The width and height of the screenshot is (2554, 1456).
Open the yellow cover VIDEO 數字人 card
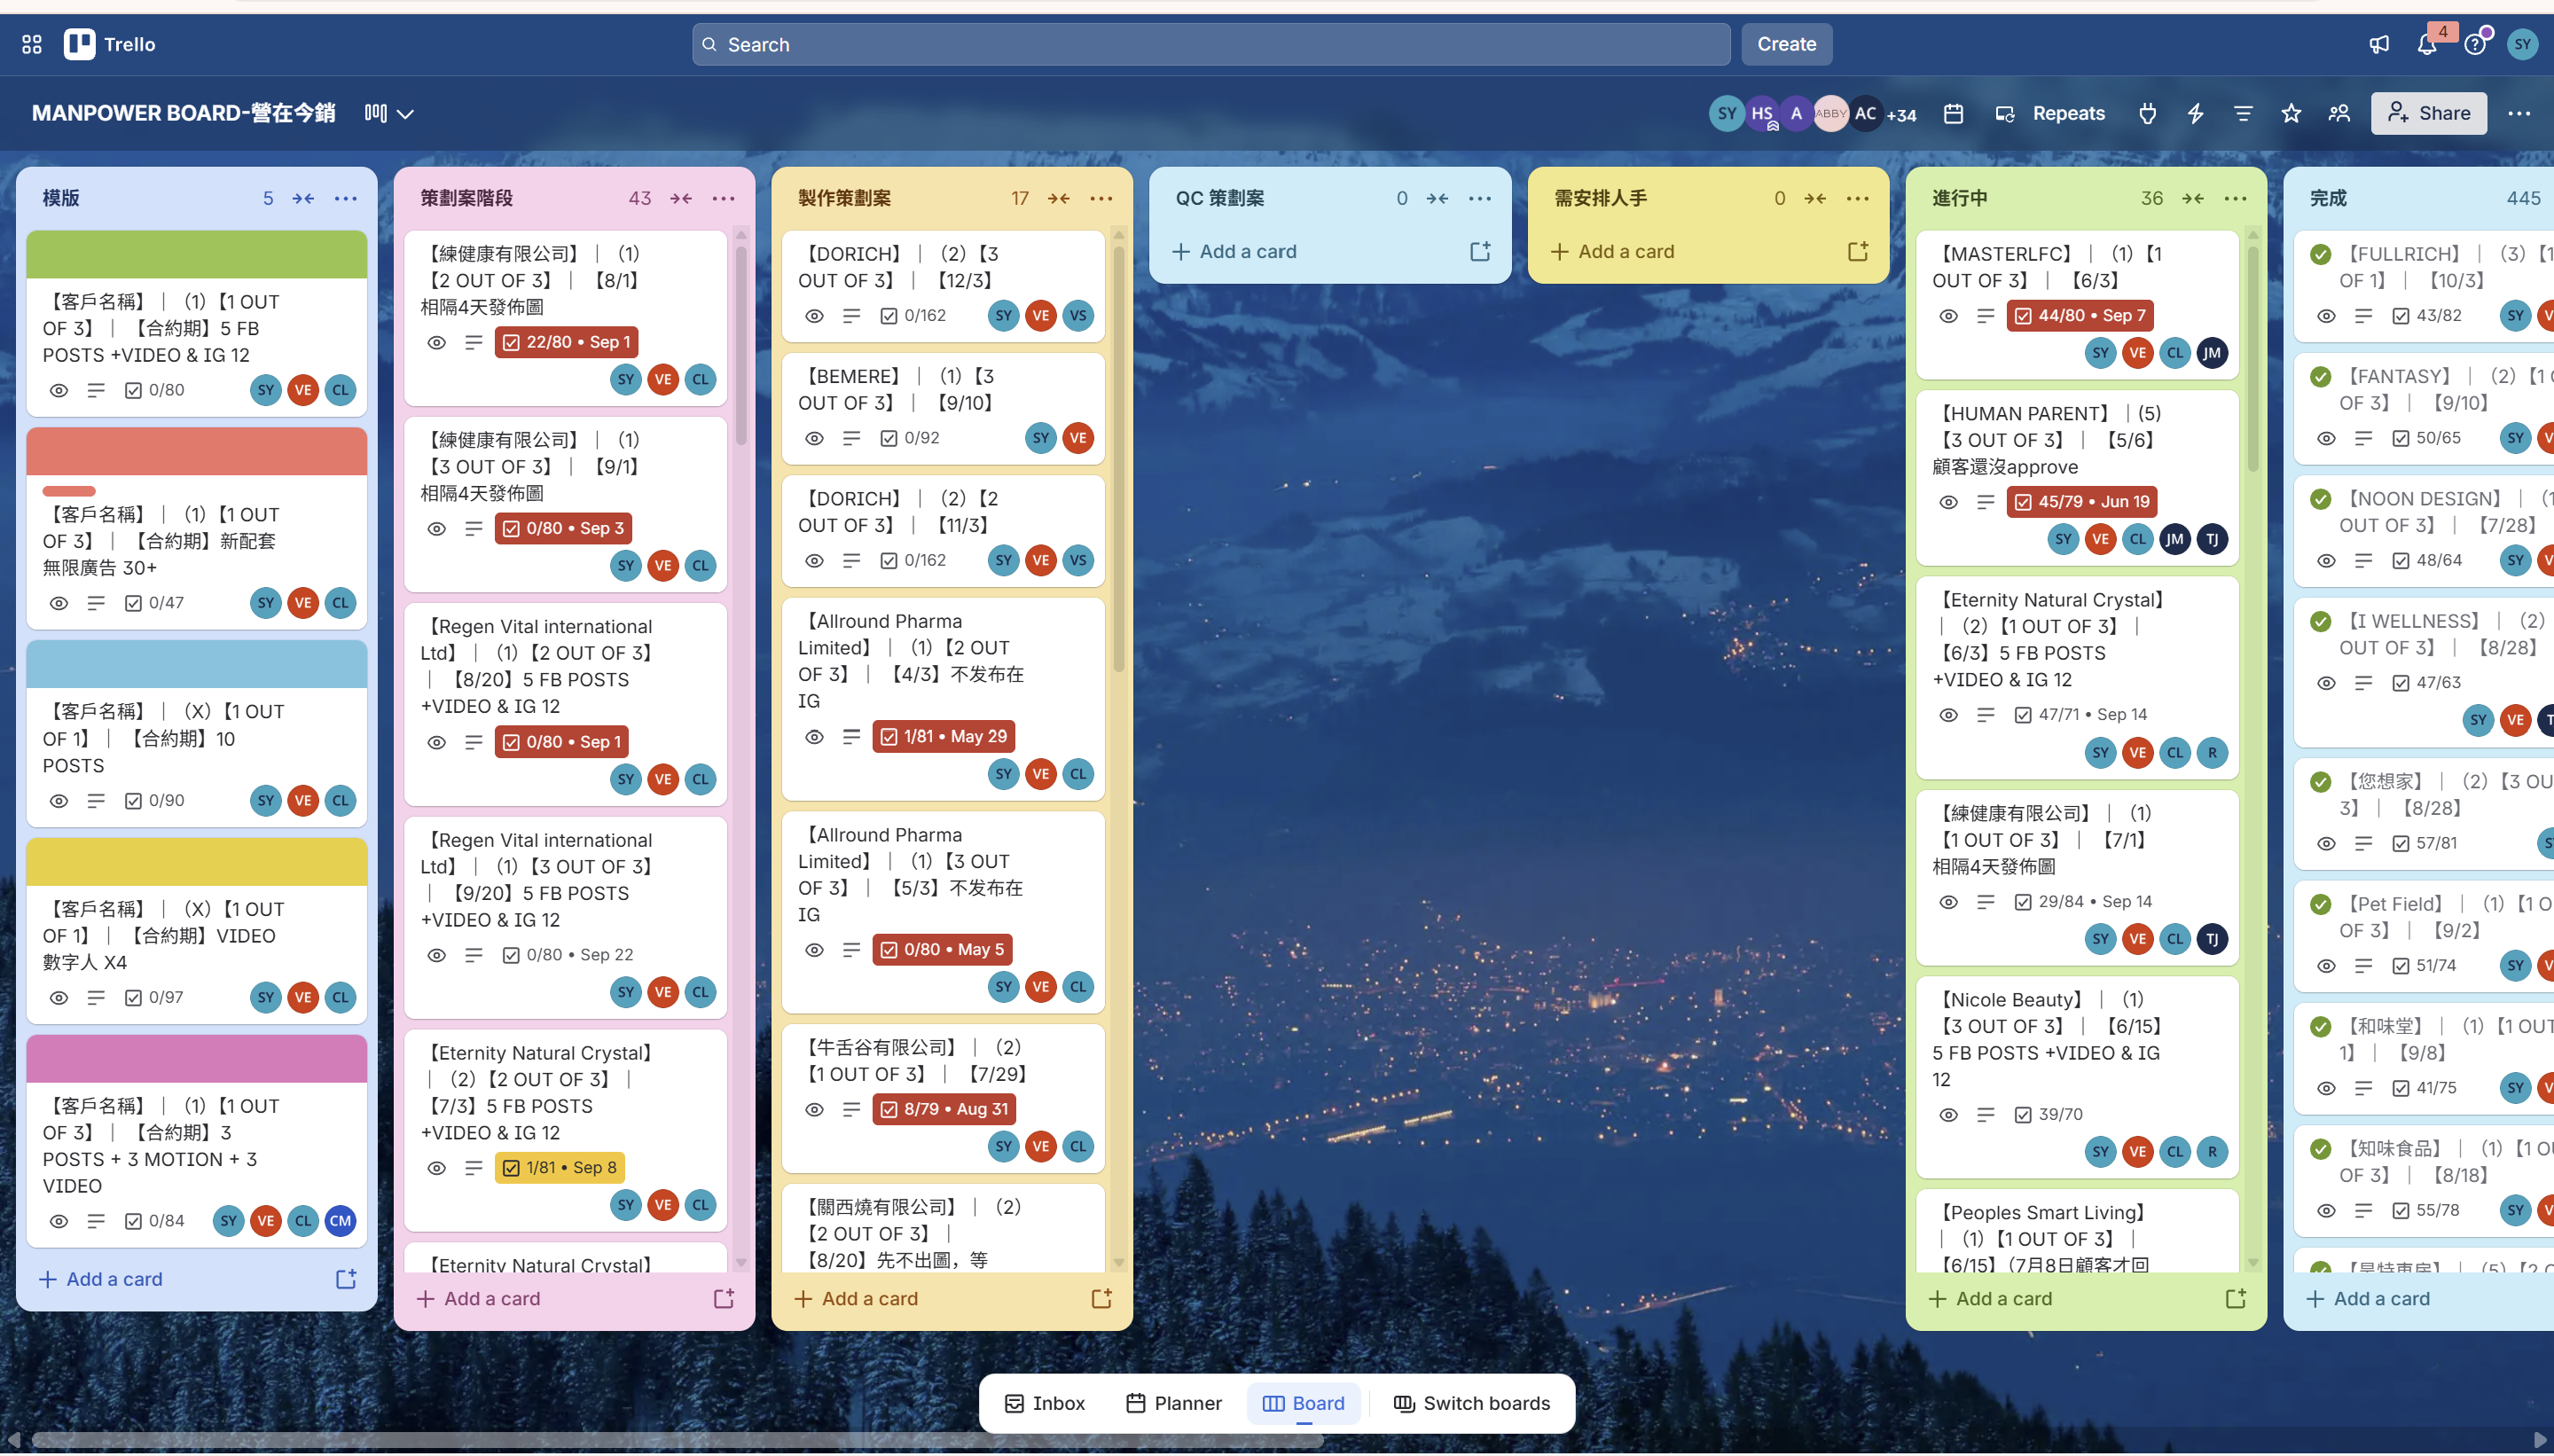click(x=197, y=930)
